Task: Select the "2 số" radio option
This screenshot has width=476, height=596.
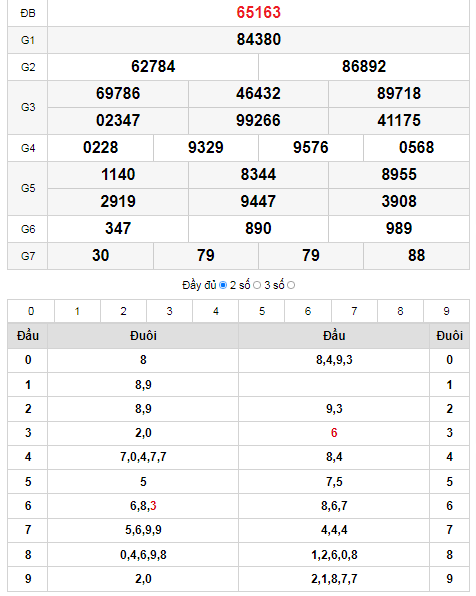Action: point(257,285)
